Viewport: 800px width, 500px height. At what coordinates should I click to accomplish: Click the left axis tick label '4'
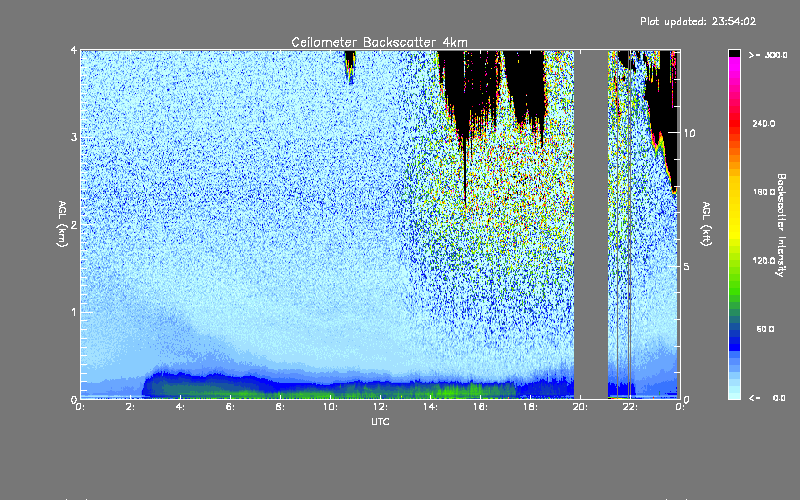[74, 50]
